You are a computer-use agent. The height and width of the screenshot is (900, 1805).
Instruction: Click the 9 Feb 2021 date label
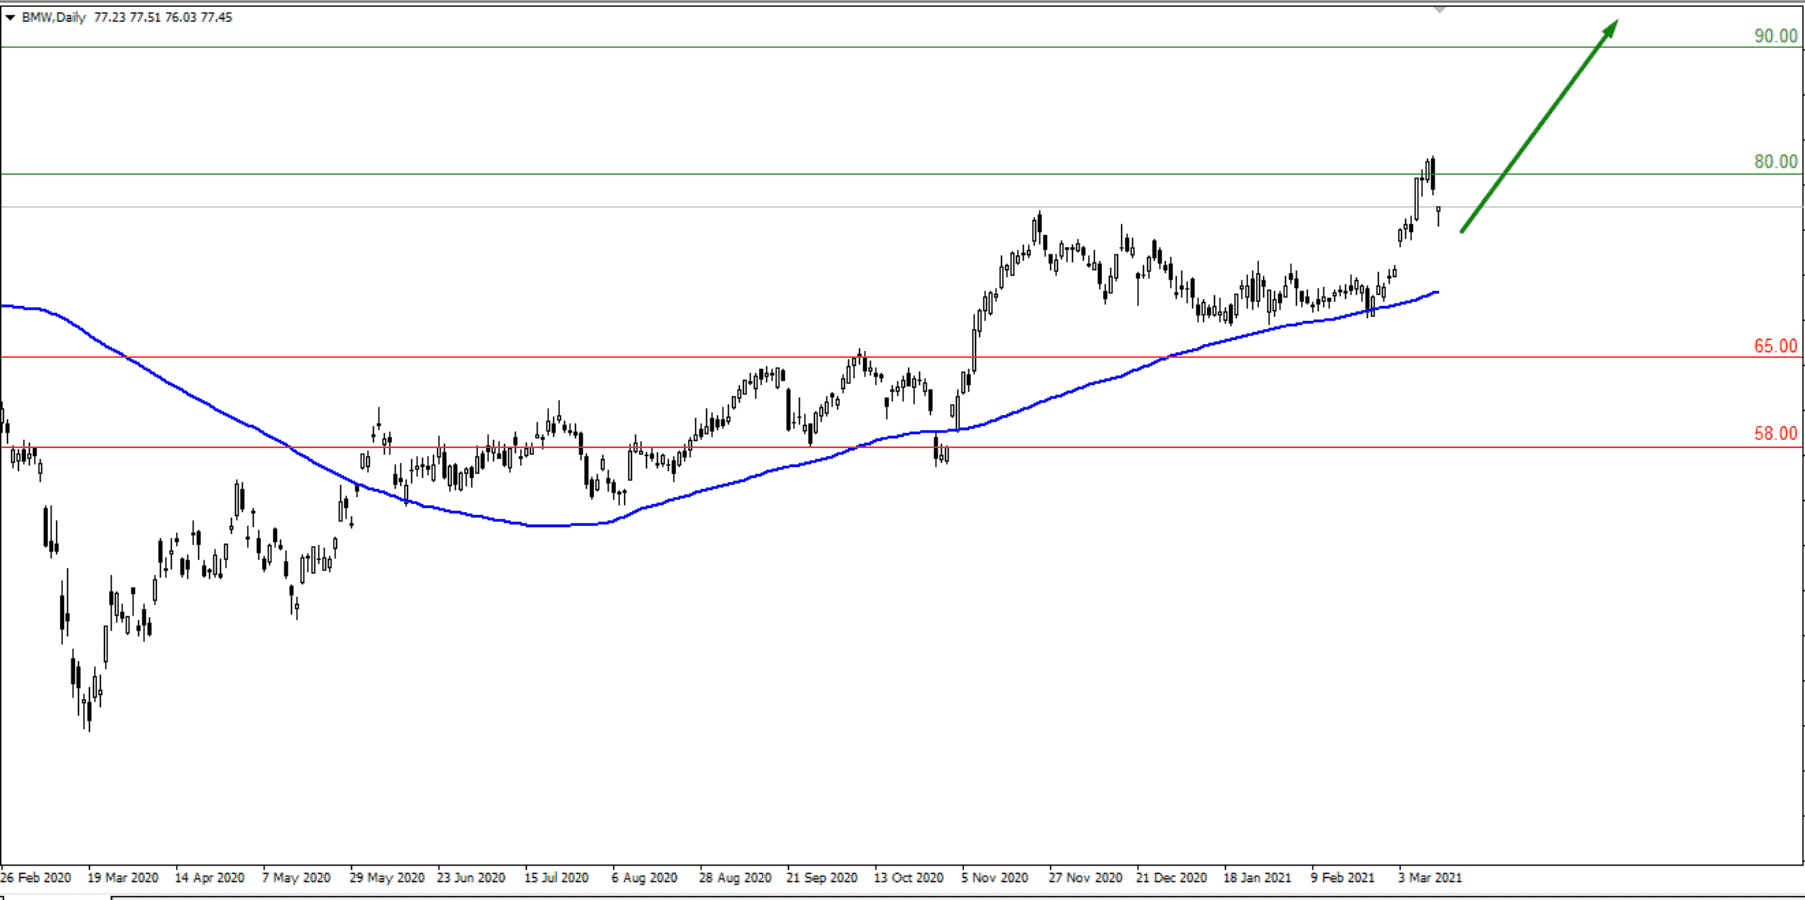[1342, 877]
